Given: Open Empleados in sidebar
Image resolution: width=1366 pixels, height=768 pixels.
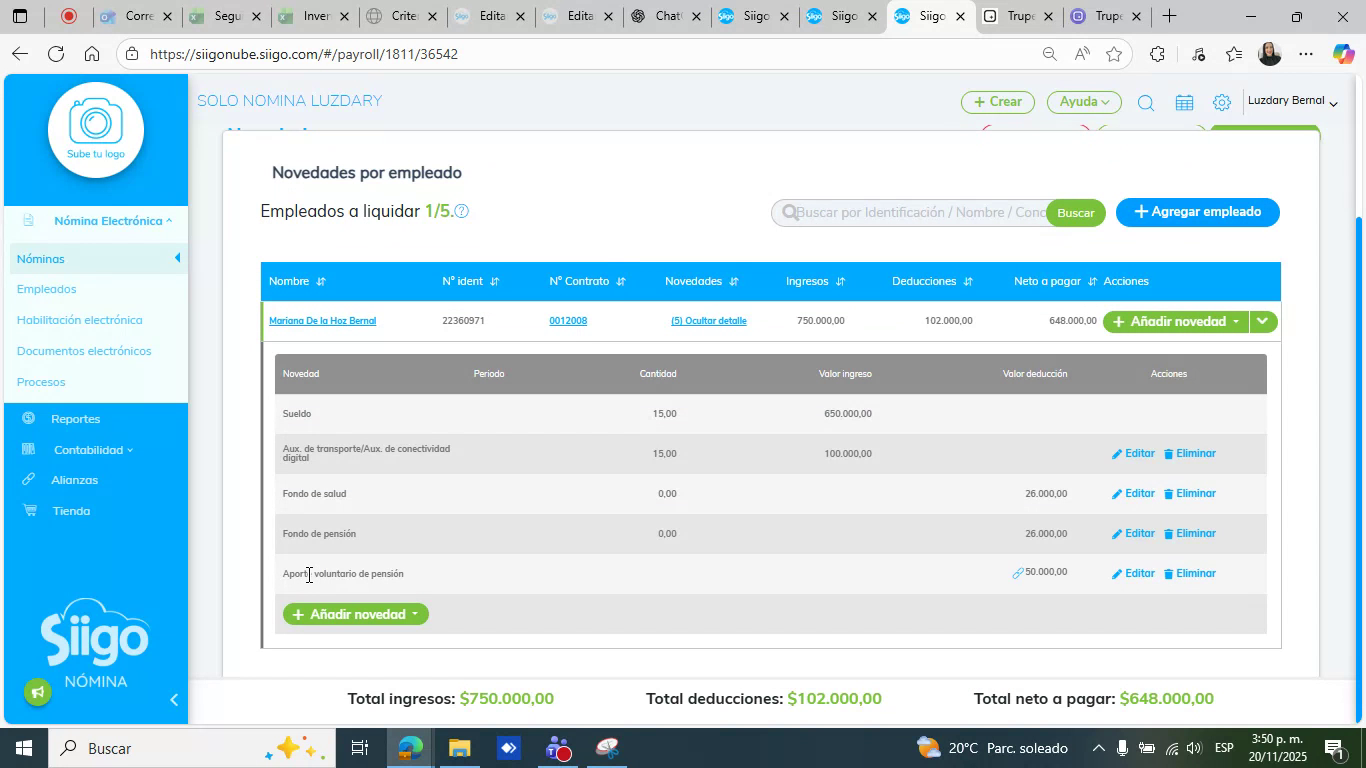Looking at the screenshot, I should point(47,289).
